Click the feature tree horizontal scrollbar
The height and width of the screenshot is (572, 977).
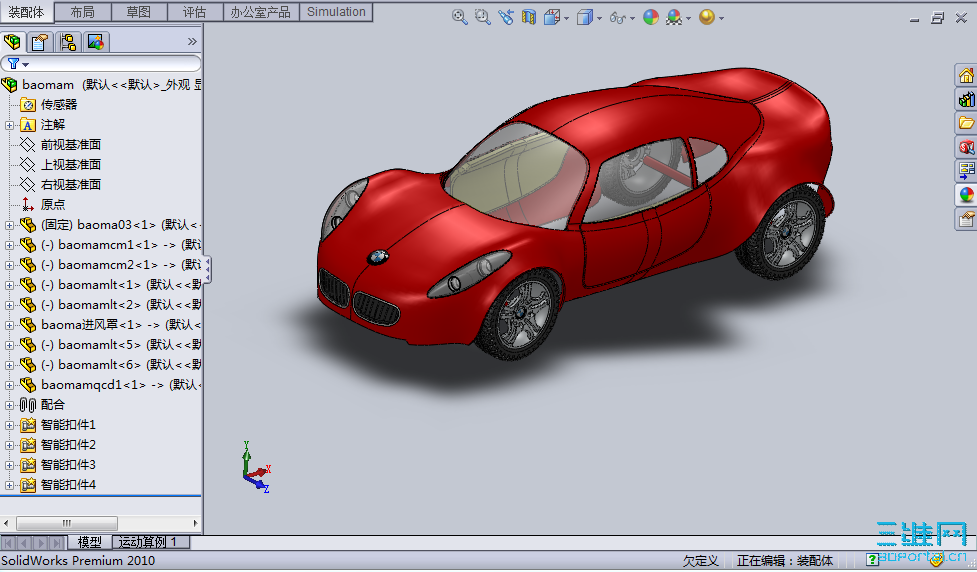[67, 523]
